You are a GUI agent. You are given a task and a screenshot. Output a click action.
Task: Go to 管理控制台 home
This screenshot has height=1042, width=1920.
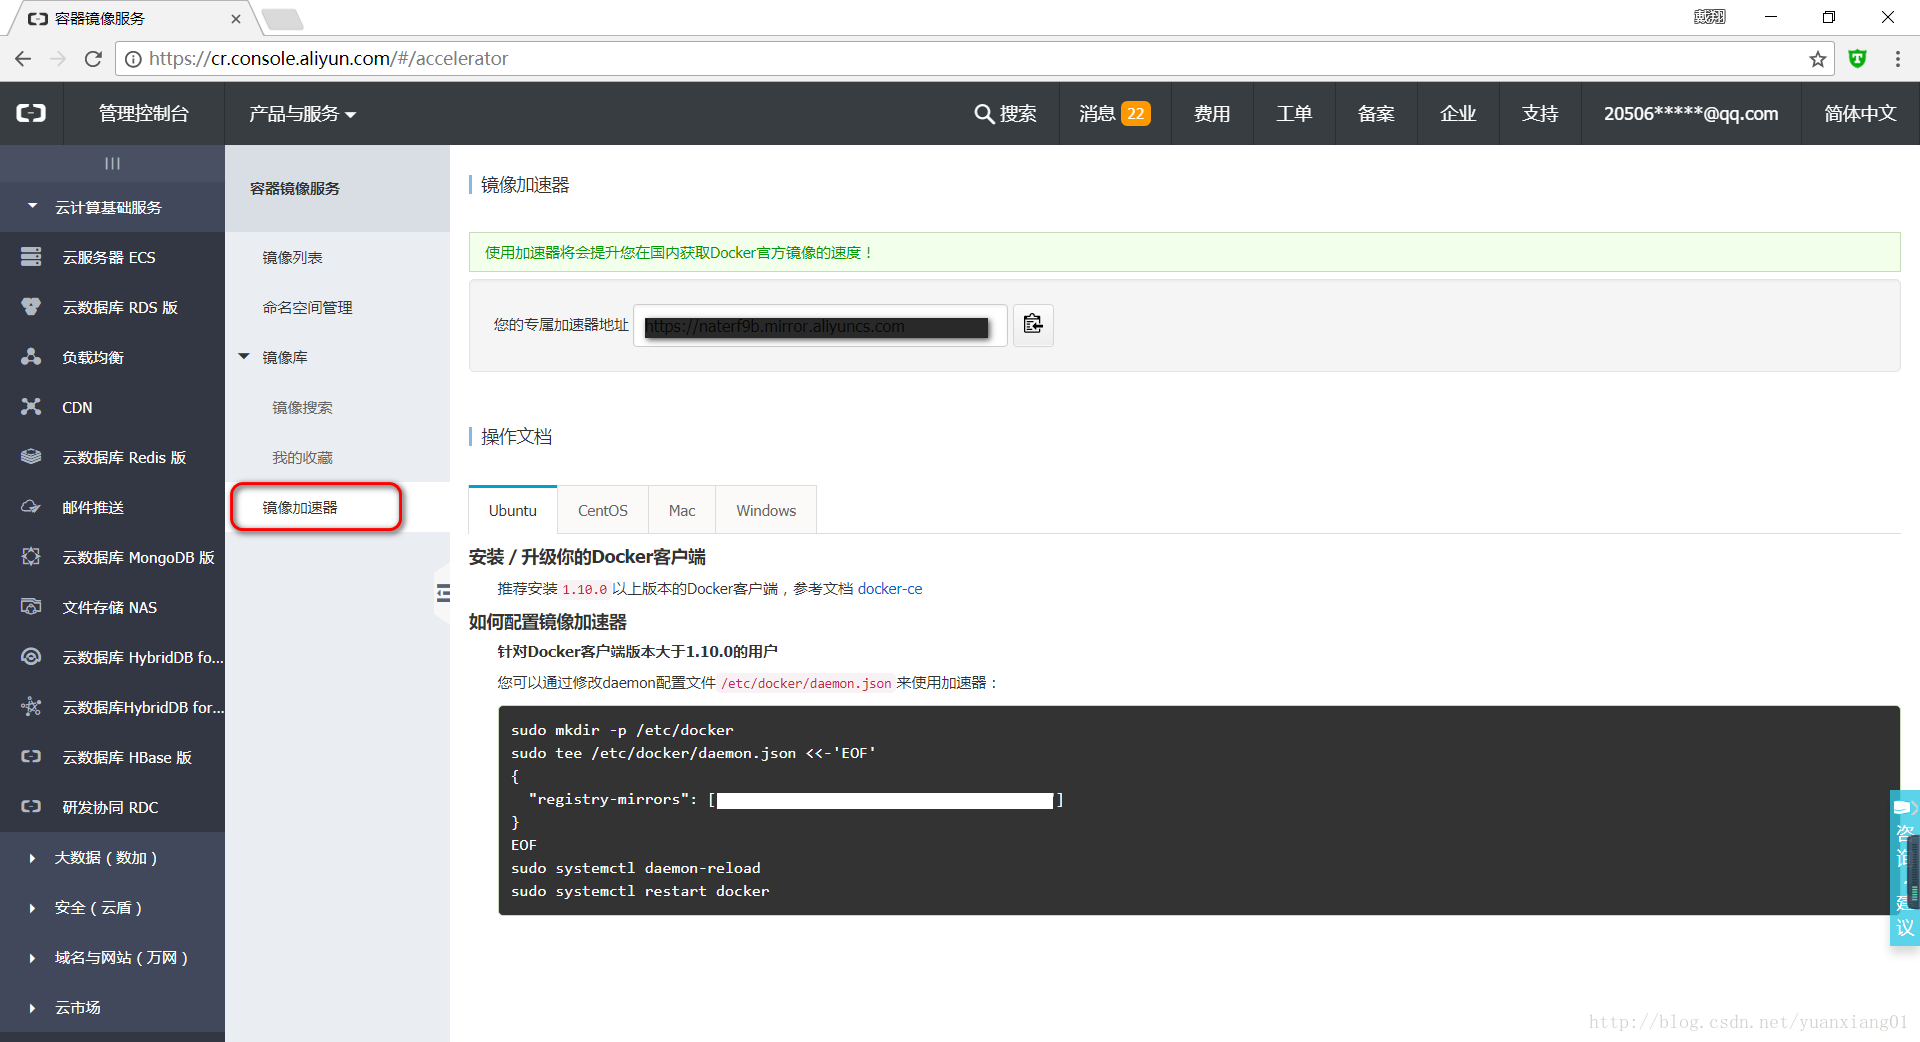[144, 114]
